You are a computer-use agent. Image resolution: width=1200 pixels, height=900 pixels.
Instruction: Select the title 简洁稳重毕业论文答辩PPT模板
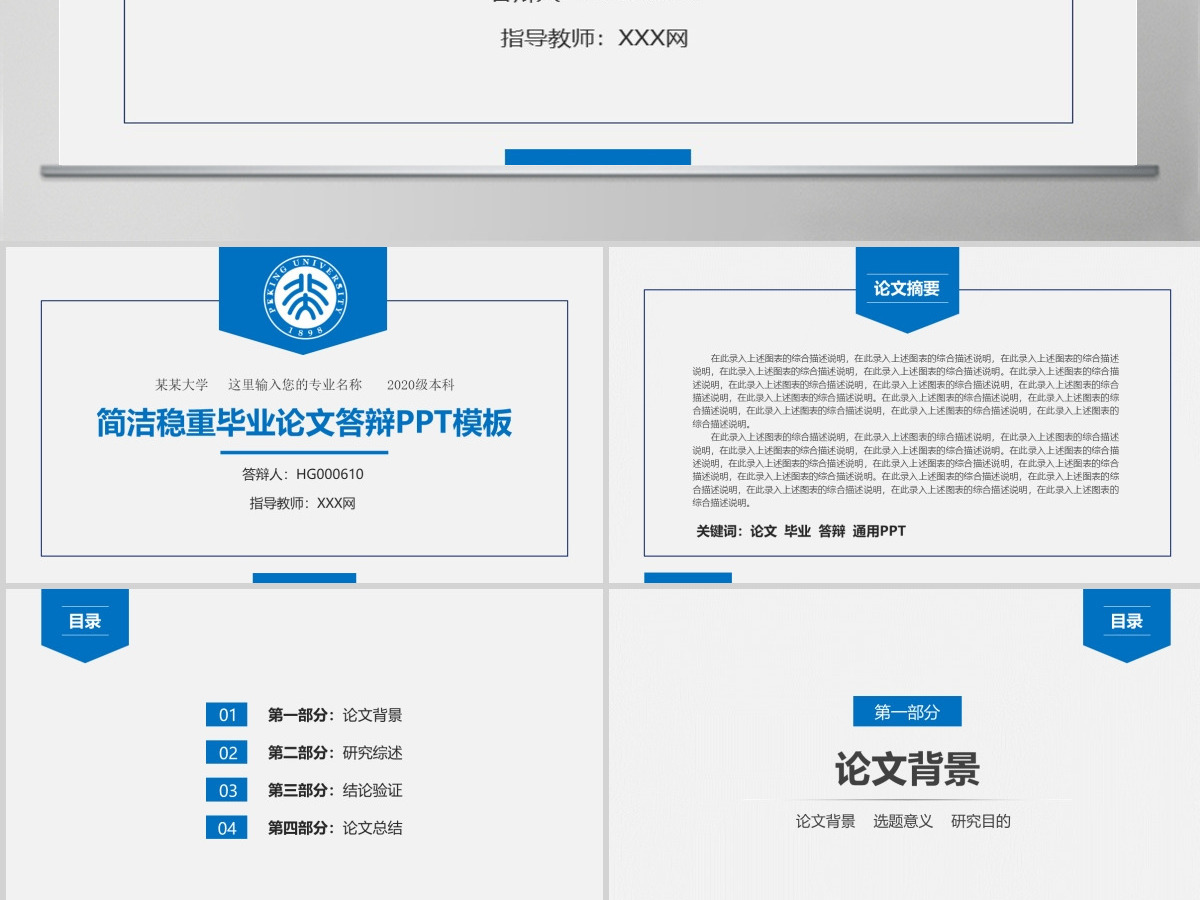pos(304,423)
